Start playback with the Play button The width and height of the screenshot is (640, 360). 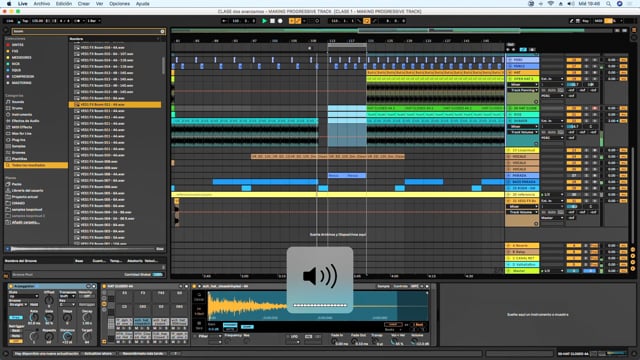pos(264,21)
